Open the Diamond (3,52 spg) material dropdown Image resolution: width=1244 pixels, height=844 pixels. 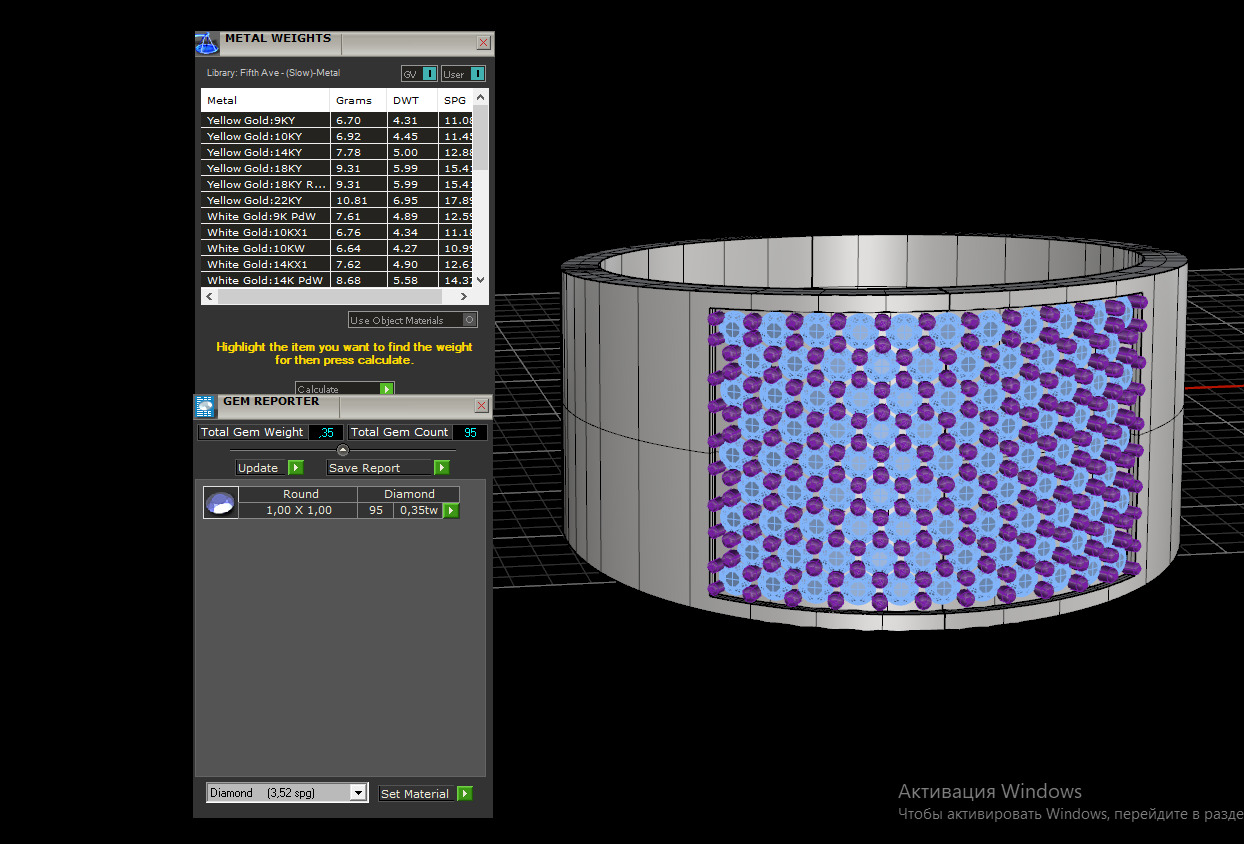[287, 793]
